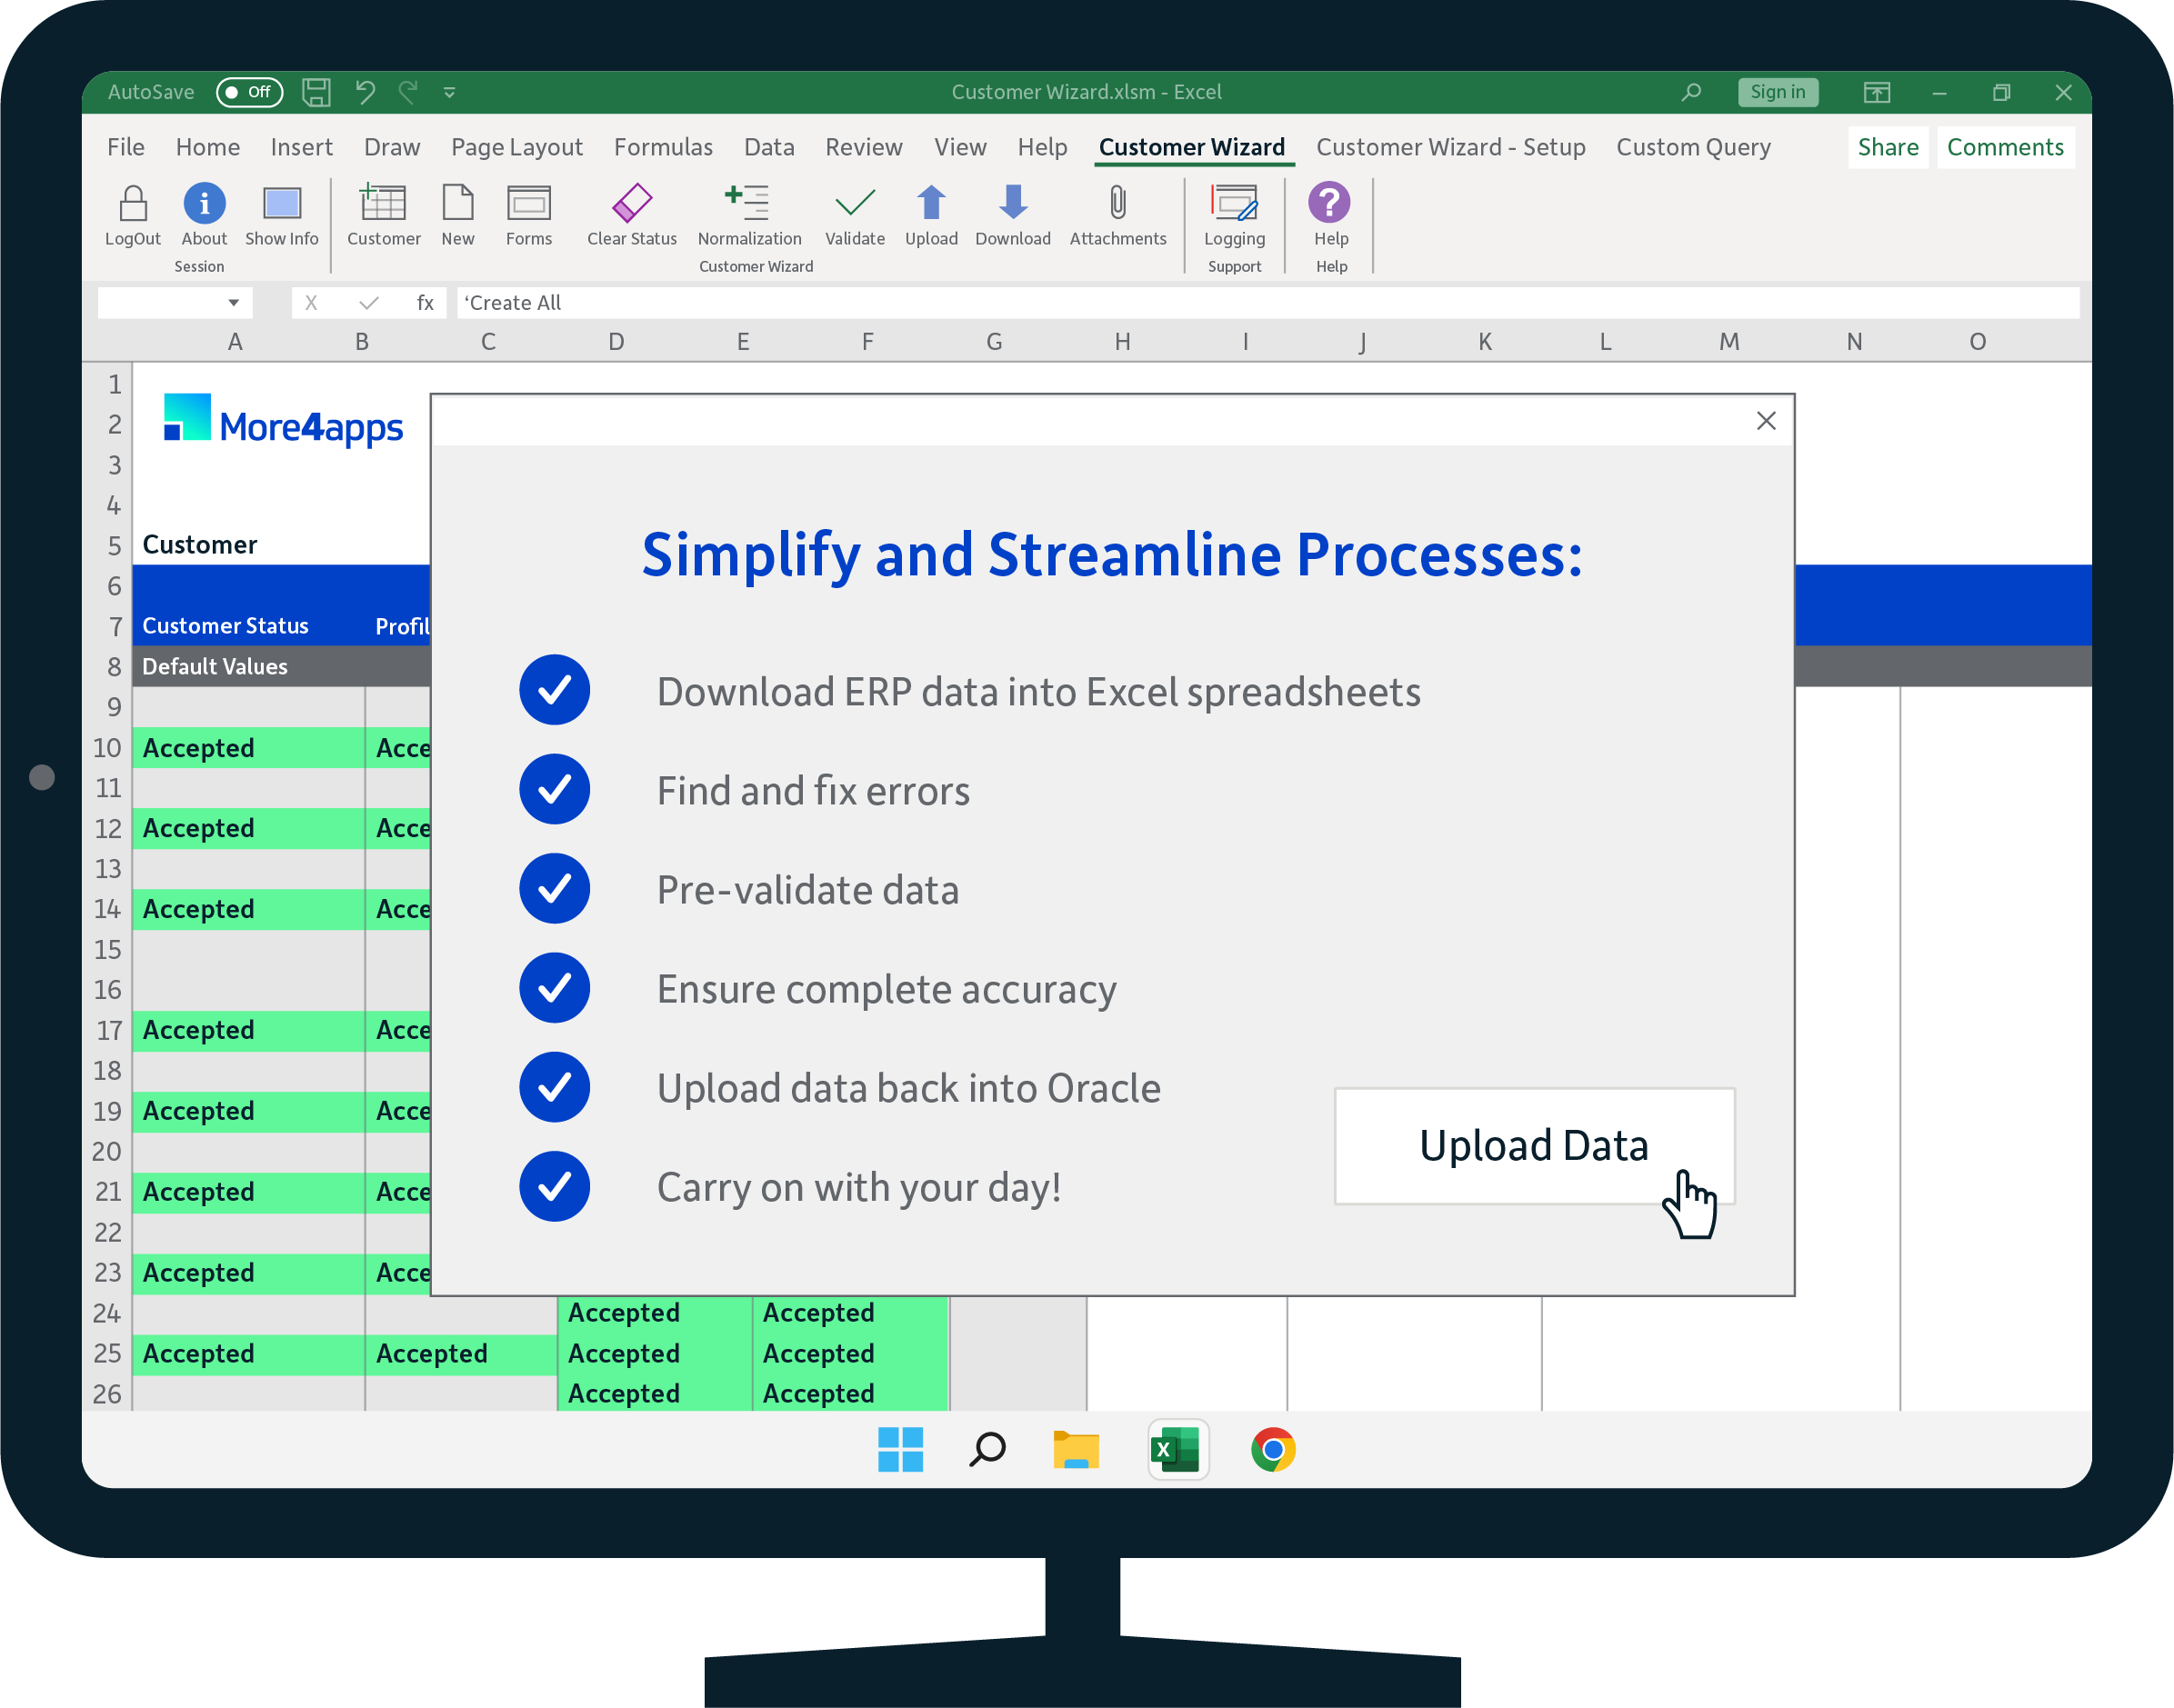The height and width of the screenshot is (1708, 2174).
Task: Click the Upload Data button
Action: [1534, 1146]
